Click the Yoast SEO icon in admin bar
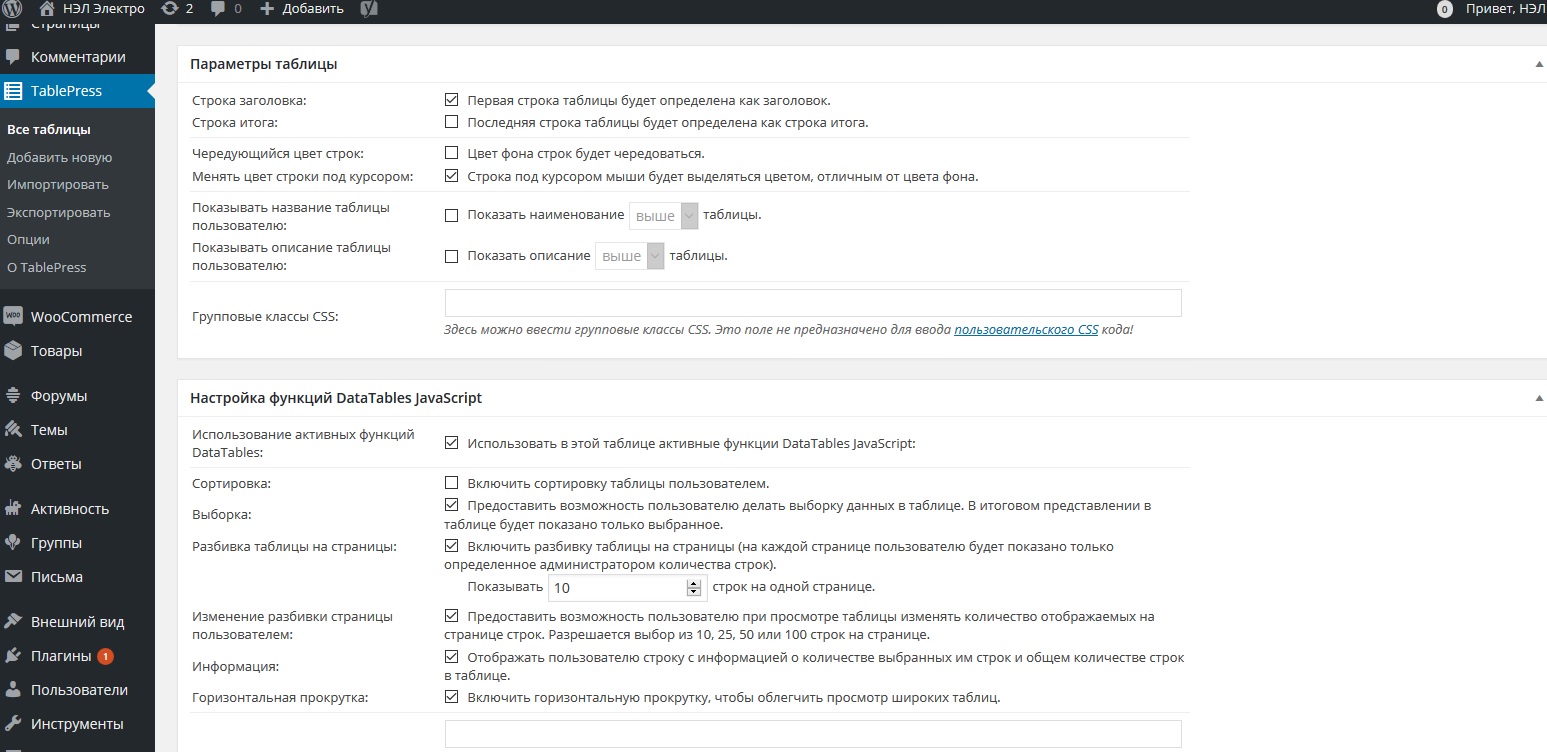The image size is (1547, 752). tap(369, 9)
